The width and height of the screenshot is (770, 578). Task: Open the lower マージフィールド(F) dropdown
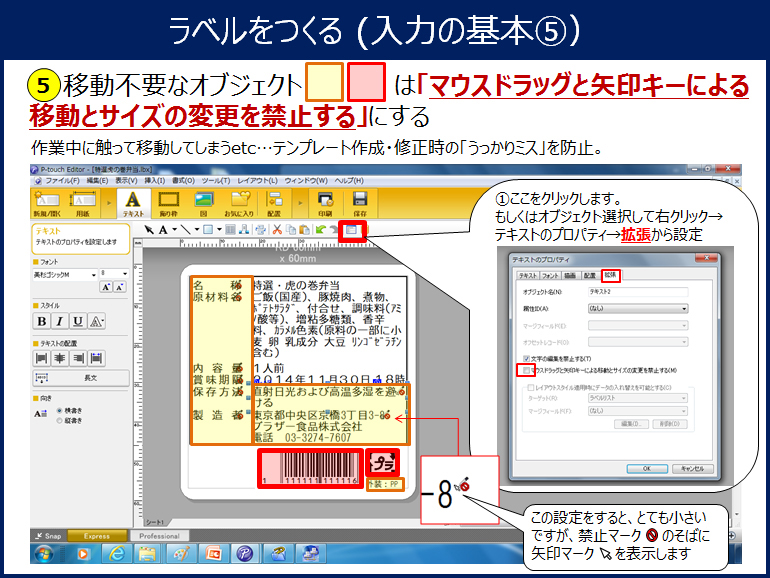[638, 411]
